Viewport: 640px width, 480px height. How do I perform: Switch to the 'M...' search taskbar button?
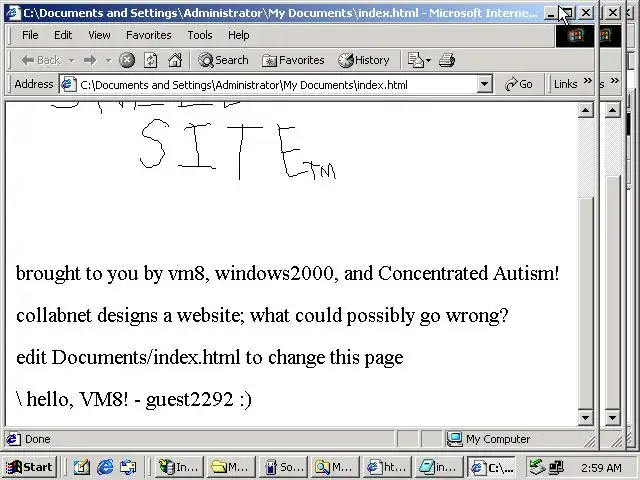point(335,467)
